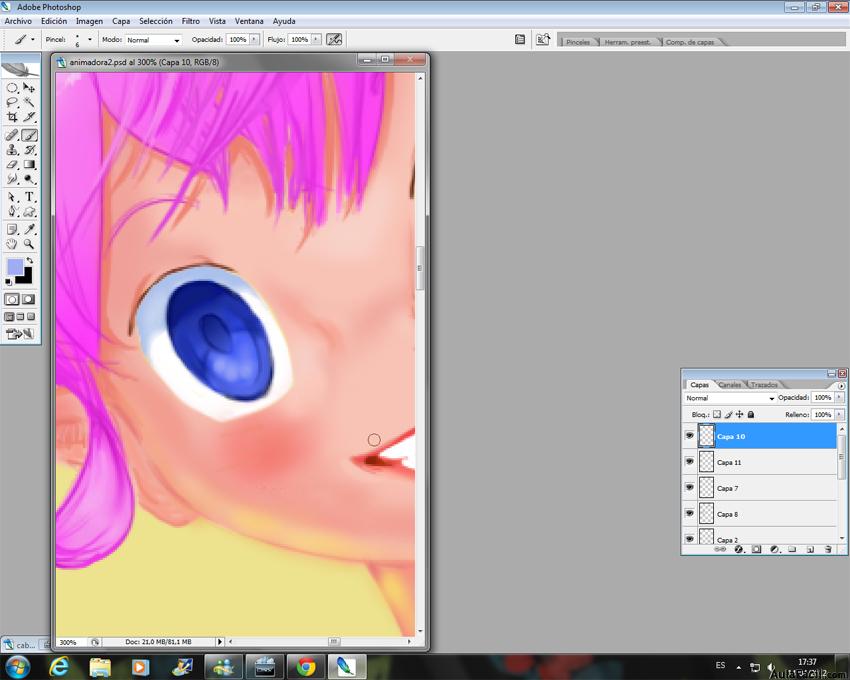Open the Pincel brush preset picker
Screen dimensions: 850x680
[89, 40]
